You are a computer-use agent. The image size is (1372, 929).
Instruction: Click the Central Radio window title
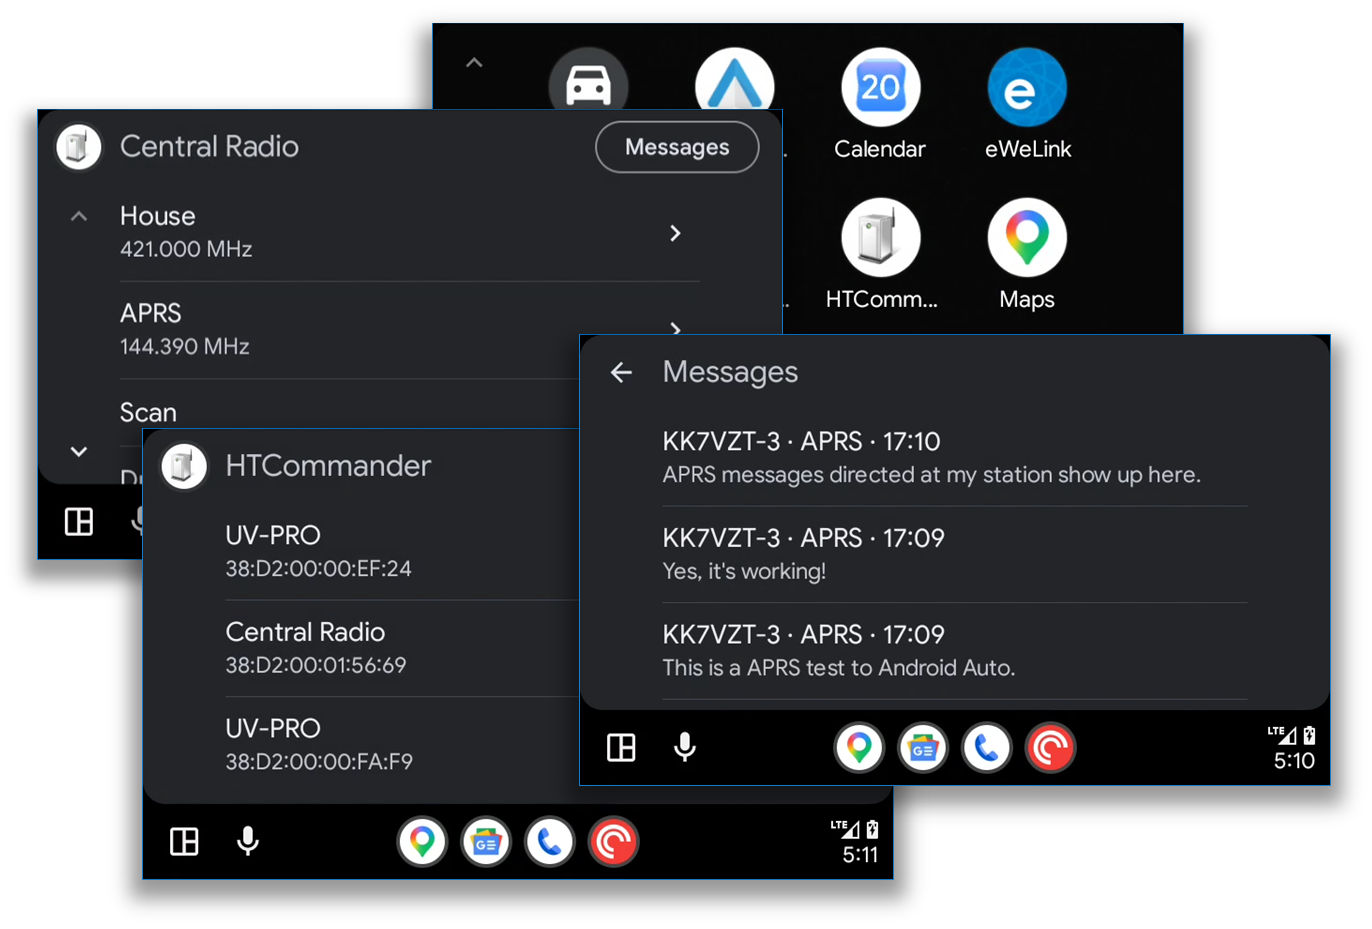pos(209,147)
